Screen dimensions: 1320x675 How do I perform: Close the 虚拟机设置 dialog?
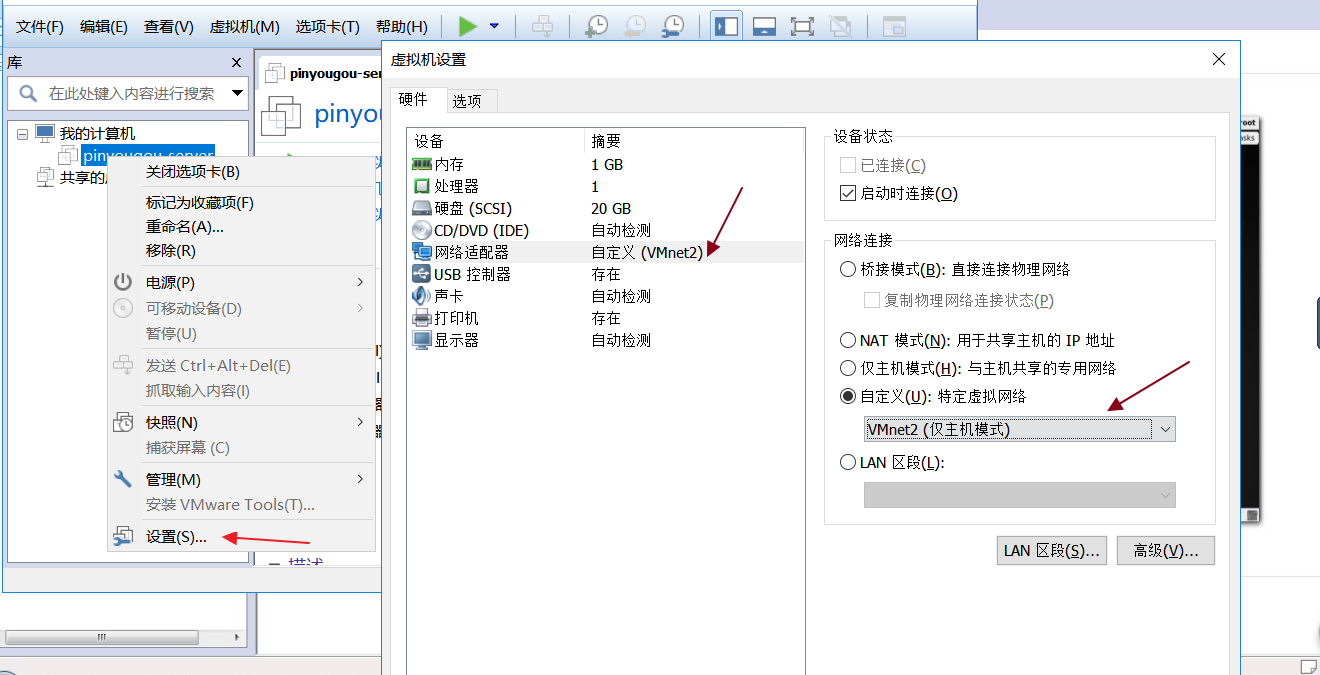(1219, 59)
